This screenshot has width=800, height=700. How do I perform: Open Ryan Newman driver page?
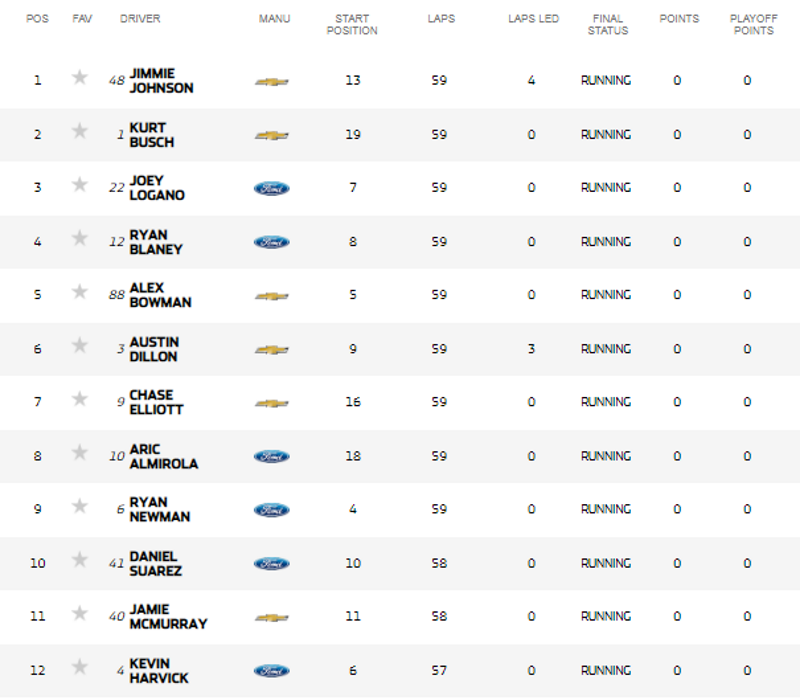click(160, 509)
